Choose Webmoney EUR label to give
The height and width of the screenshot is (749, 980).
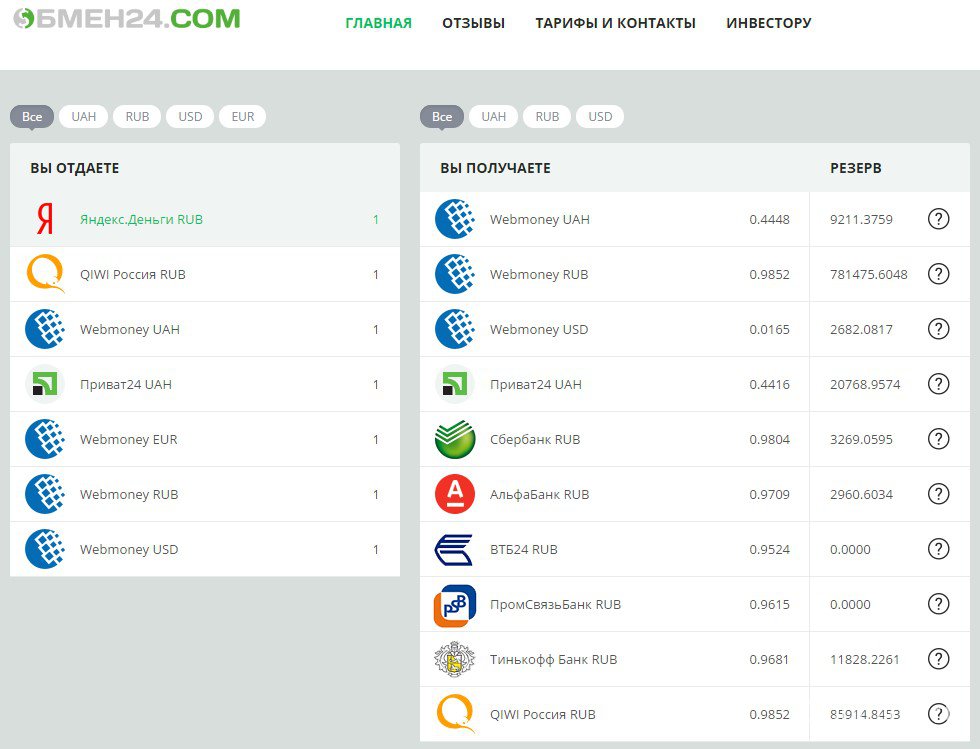point(129,440)
